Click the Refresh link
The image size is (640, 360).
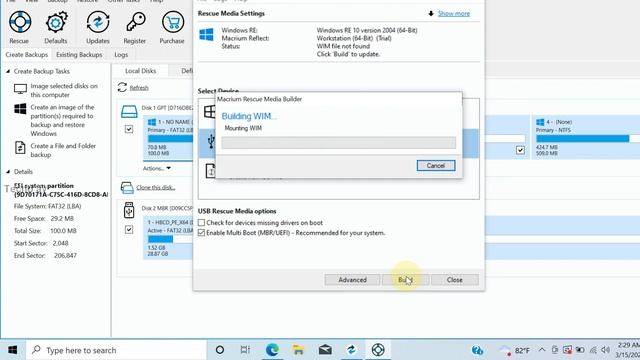139,88
